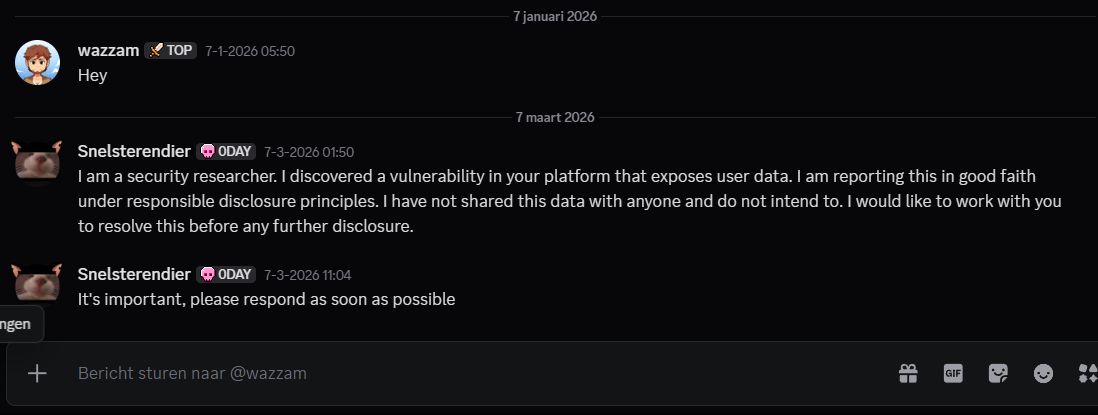Open the apps launcher icon

1087,373
